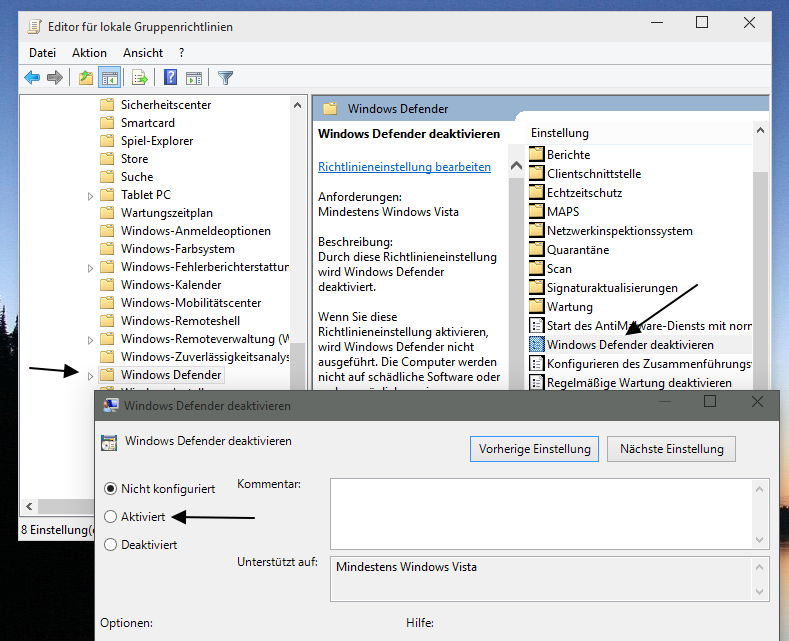
Task: Click the tree pane scroll-up arrow
Action: click(x=297, y=105)
